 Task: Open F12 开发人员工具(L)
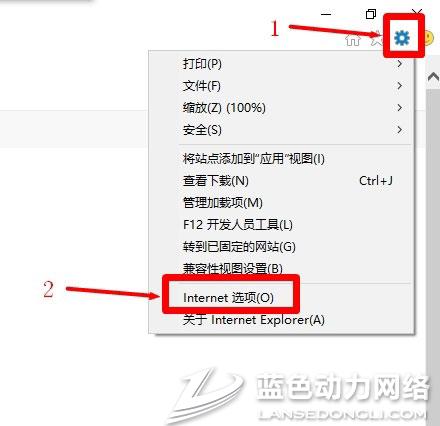(x=281, y=225)
